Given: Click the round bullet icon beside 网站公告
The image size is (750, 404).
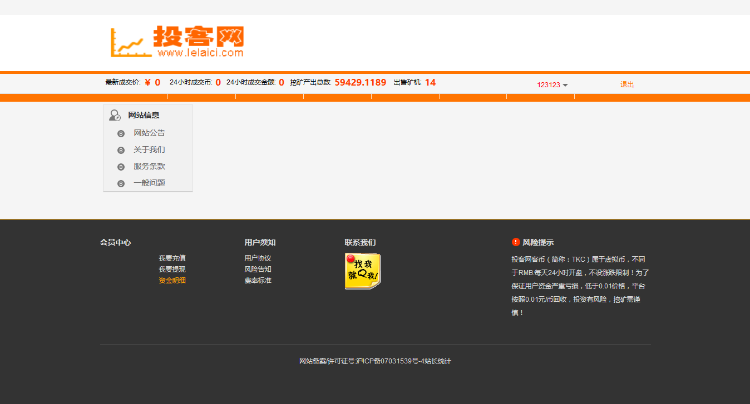Looking at the screenshot, I should point(121,134).
